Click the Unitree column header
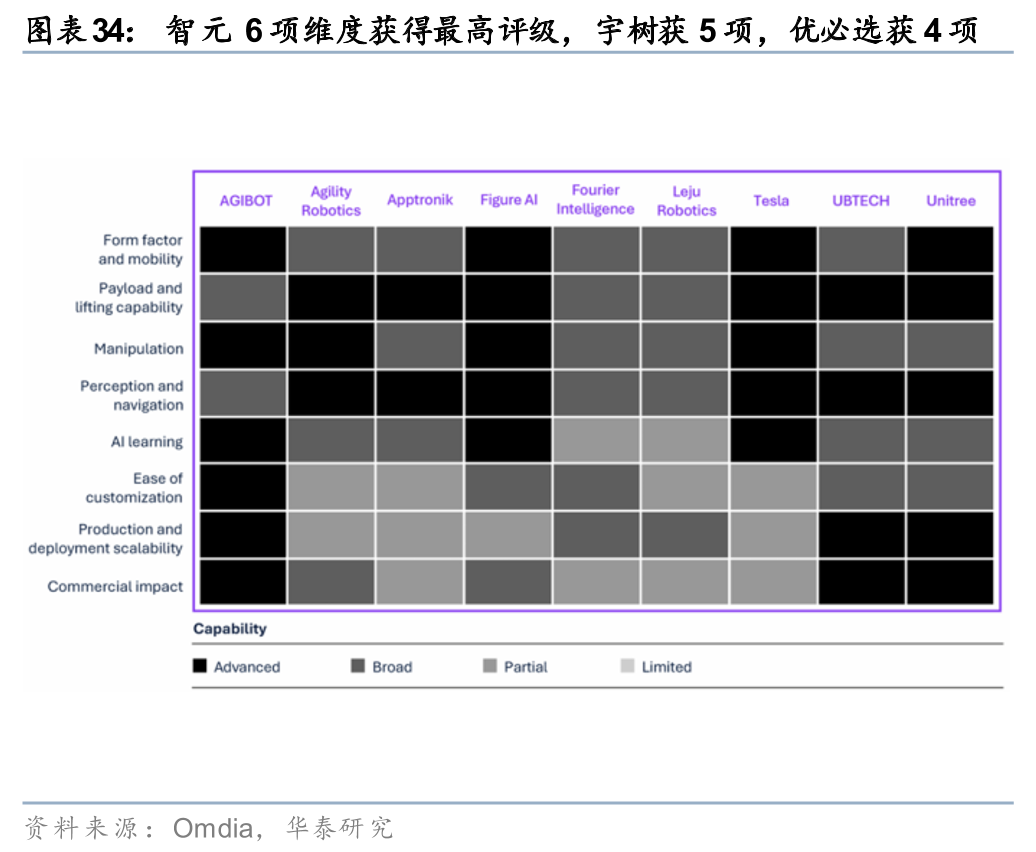 (x=950, y=200)
